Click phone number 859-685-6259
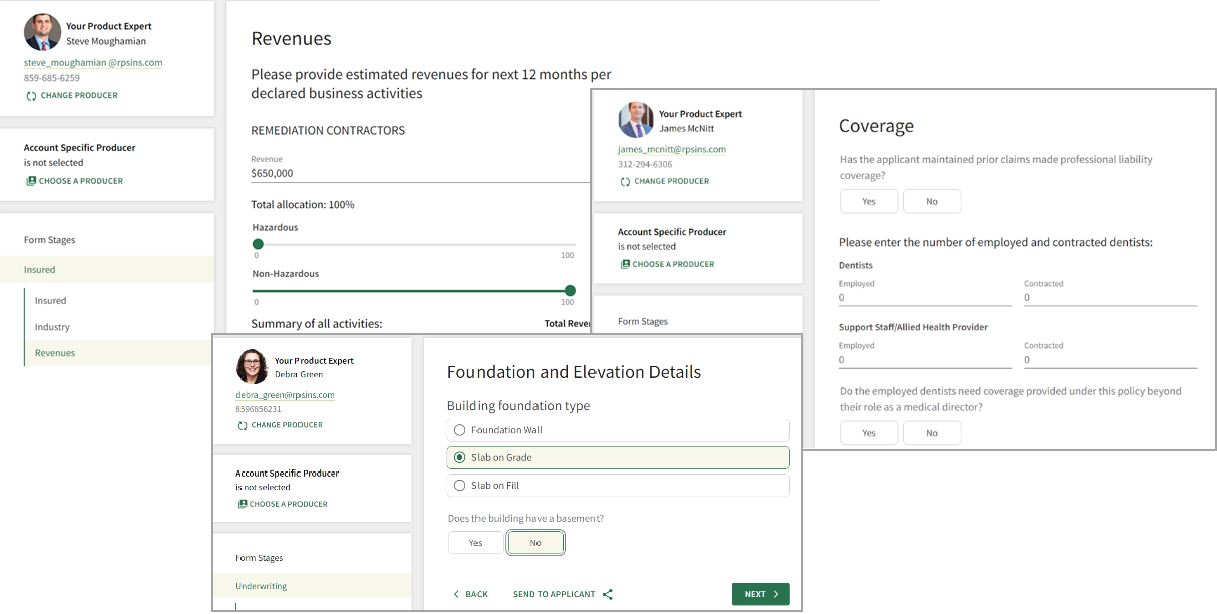1217x614 pixels. tap(52, 78)
